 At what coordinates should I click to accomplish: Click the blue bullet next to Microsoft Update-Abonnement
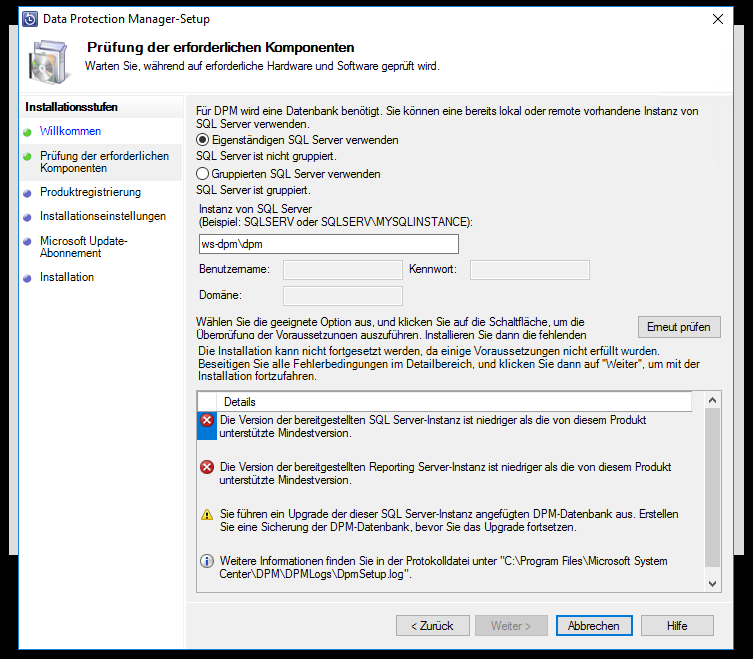coord(27,242)
